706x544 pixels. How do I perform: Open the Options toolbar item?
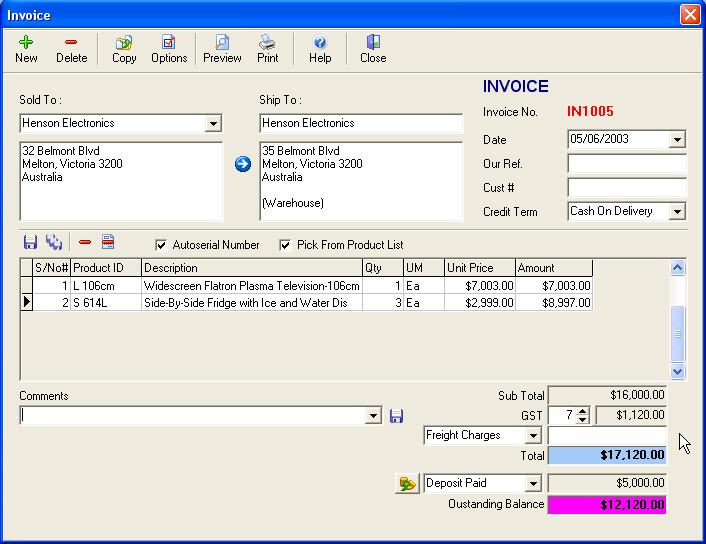point(169,49)
